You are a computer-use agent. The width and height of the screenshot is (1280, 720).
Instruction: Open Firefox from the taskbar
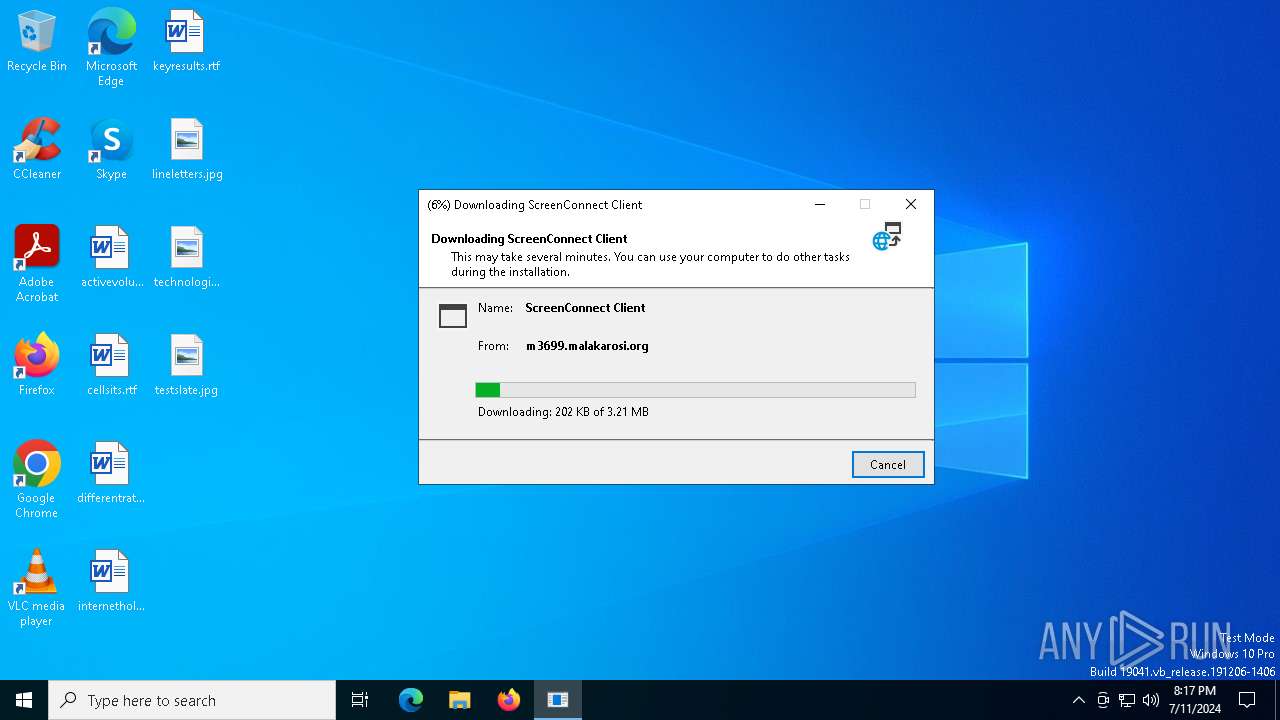[x=509, y=700]
